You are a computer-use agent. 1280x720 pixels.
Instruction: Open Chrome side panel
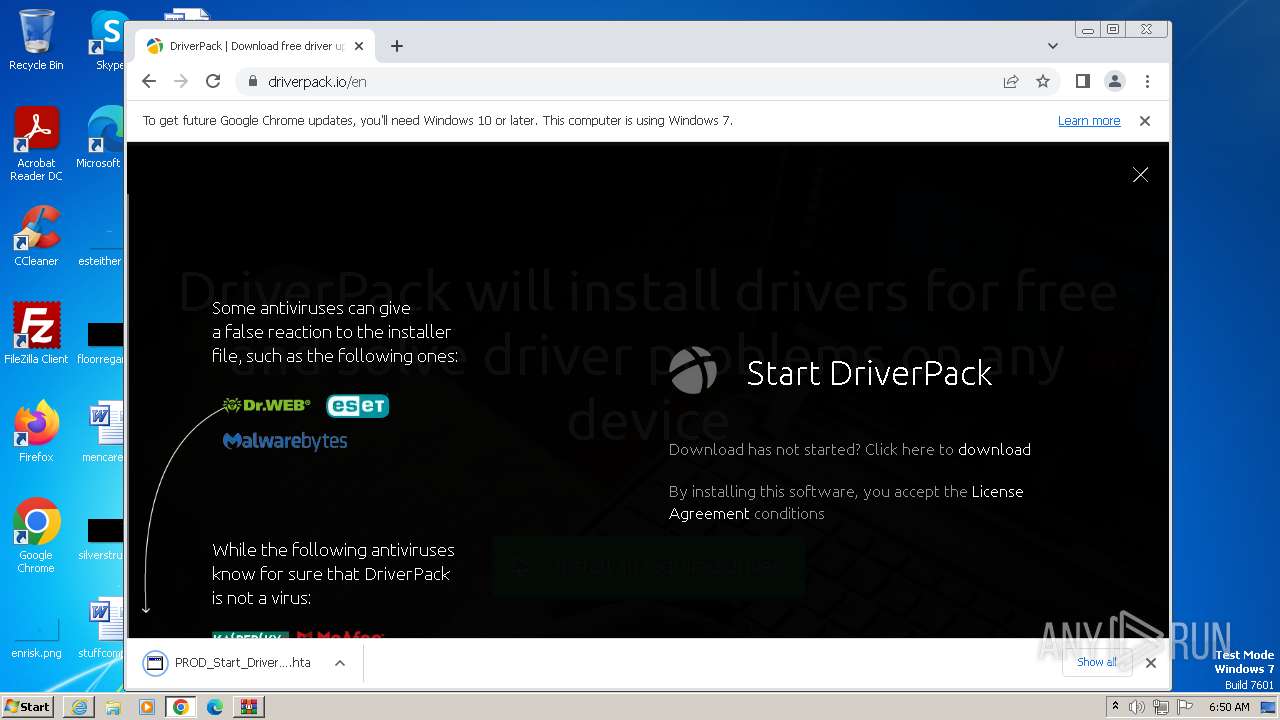click(1082, 81)
